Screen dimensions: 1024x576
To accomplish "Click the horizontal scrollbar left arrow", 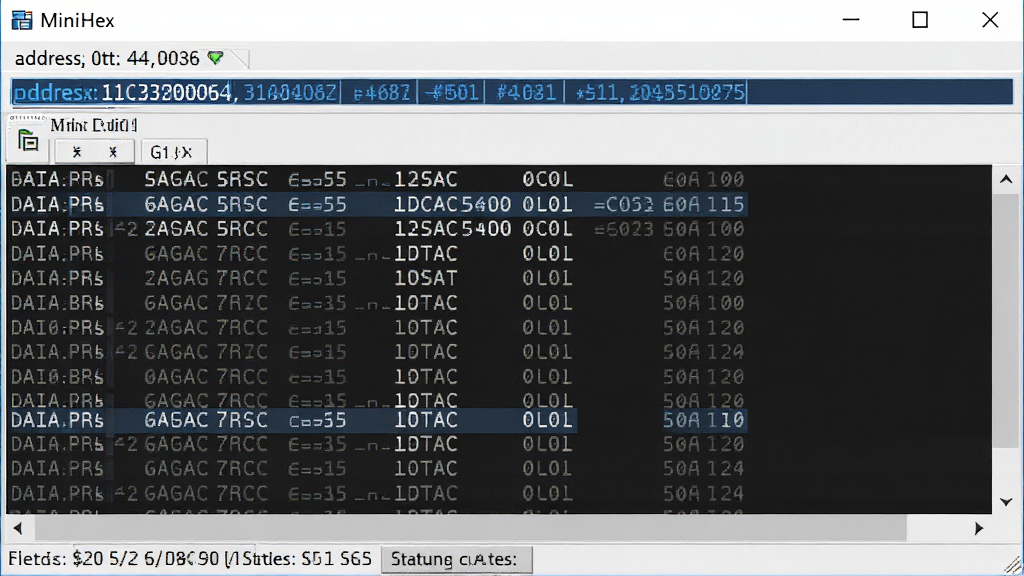I will click(18, 528).
